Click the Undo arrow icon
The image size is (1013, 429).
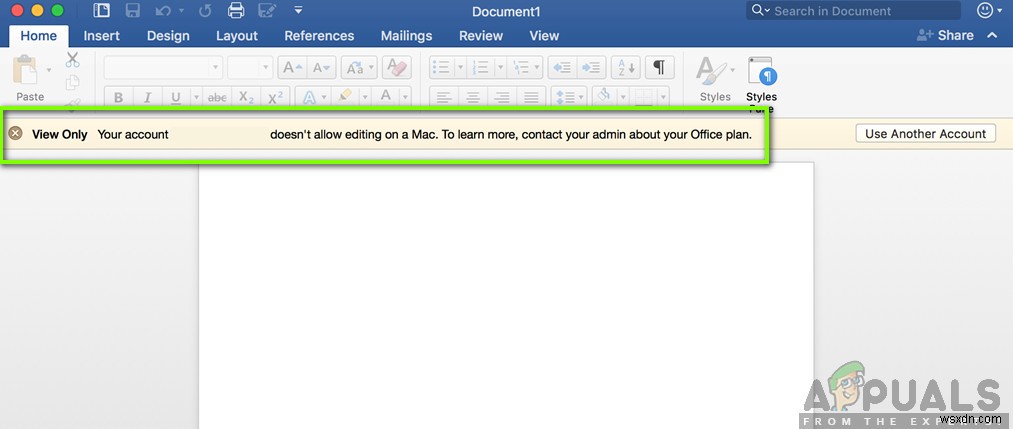pyautogui.click(x=163, y=10)
